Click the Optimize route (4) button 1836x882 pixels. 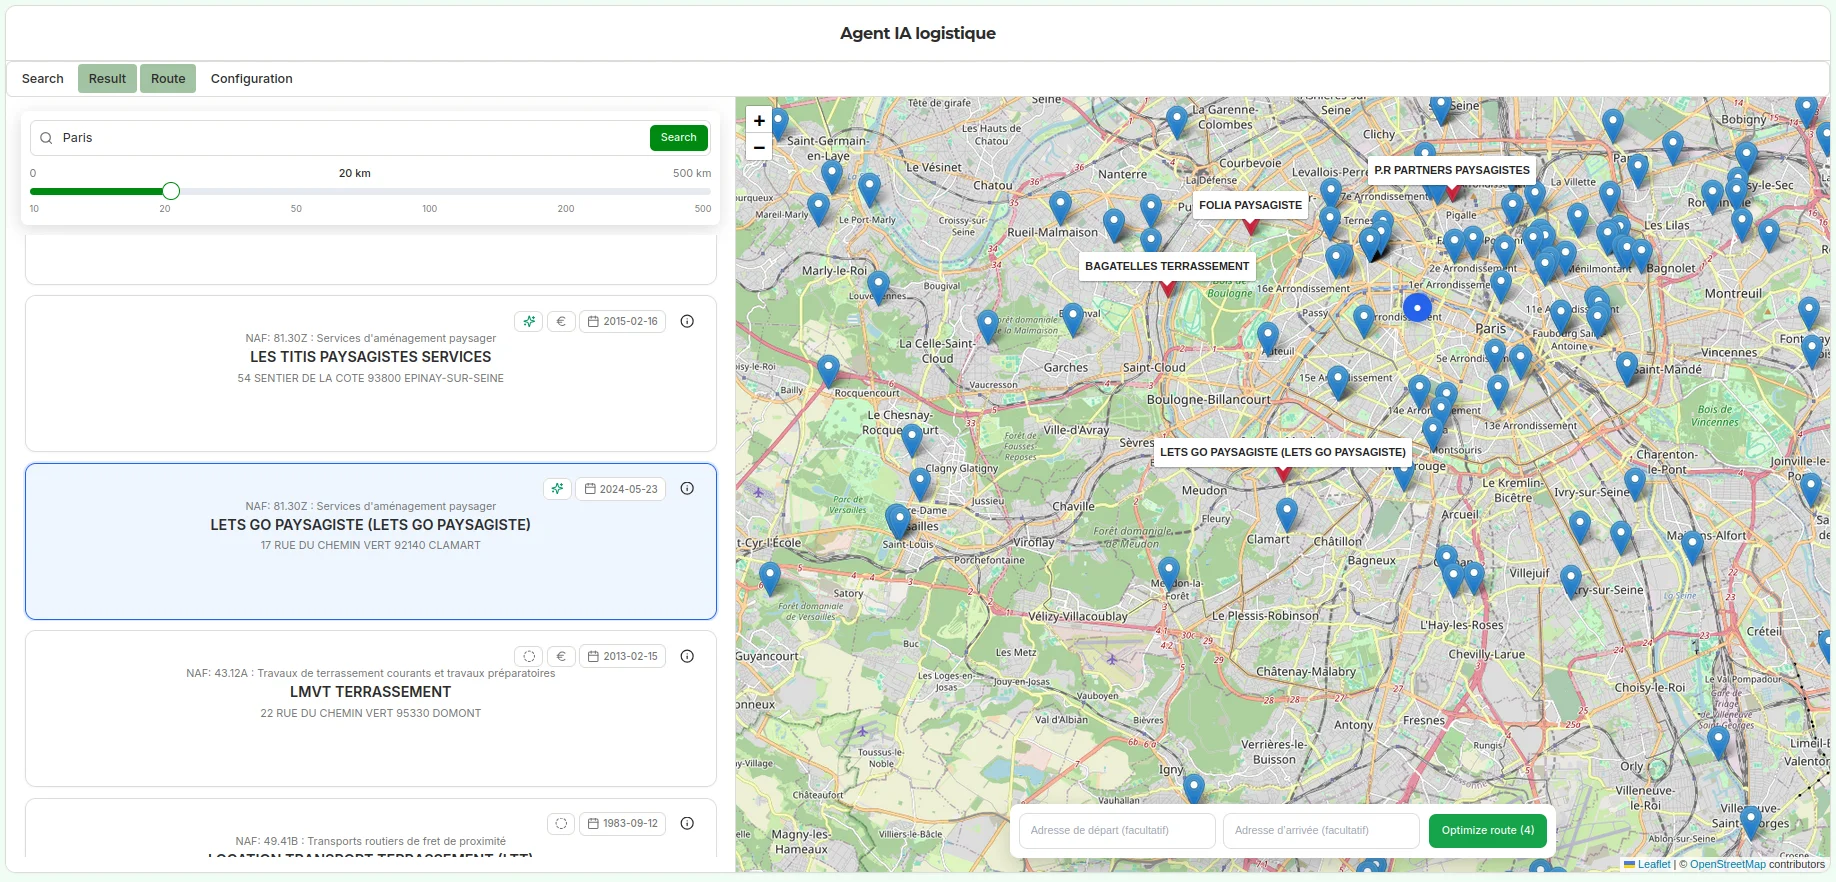point(1488,831)
